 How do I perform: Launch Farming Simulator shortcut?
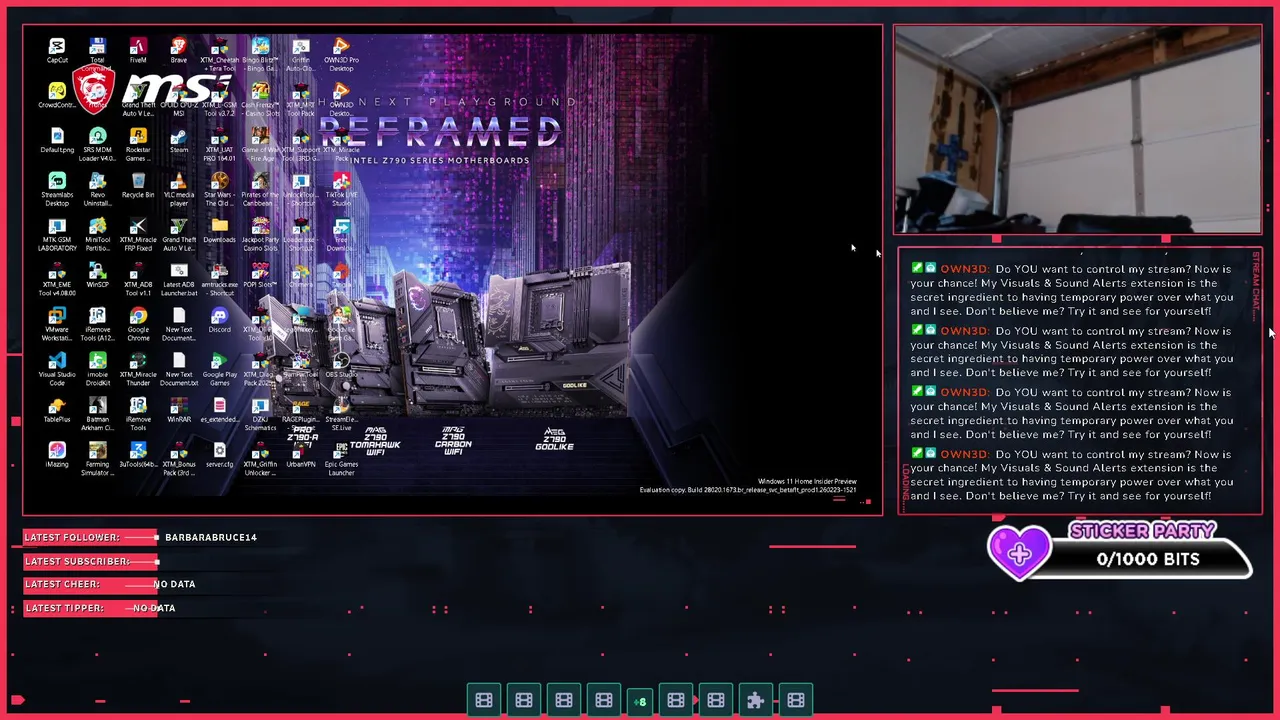pyautogui.click(x=97, y=460)
